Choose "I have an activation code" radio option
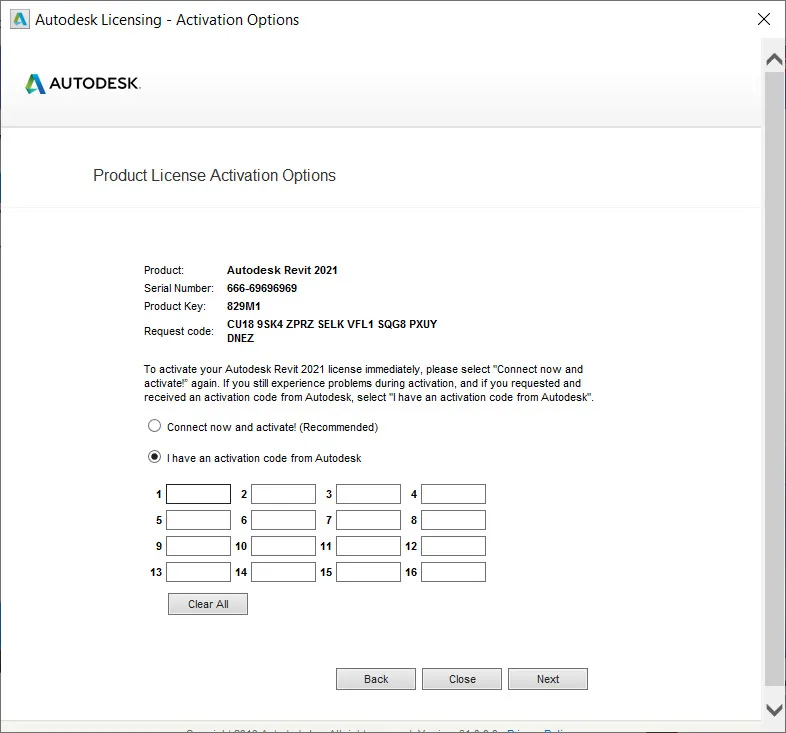Image resolution: width=786 pixels, height=733 pixels. click(x=154, y=457)
